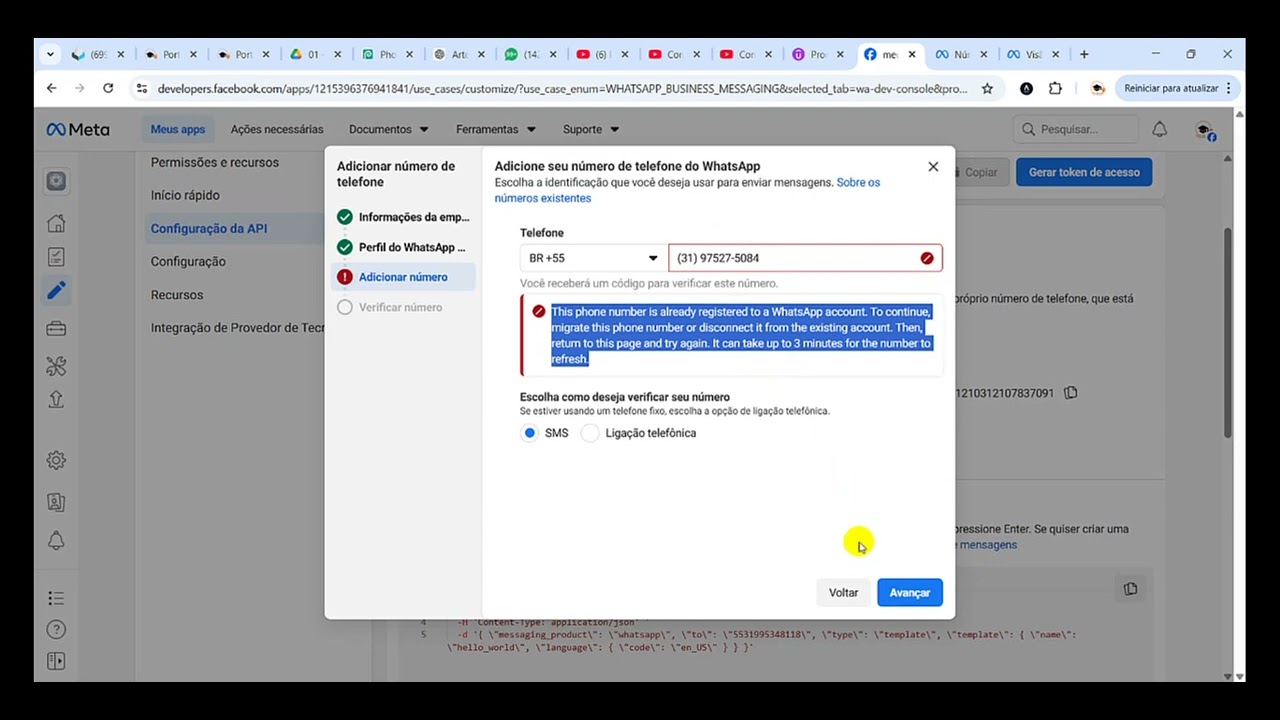Switch to the Pro browser tab
Screen dimensions: 1280x720
[820, 54]
